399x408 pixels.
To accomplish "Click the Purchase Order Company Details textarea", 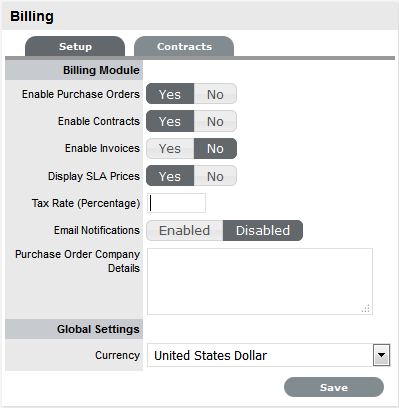I will [260, 281].
